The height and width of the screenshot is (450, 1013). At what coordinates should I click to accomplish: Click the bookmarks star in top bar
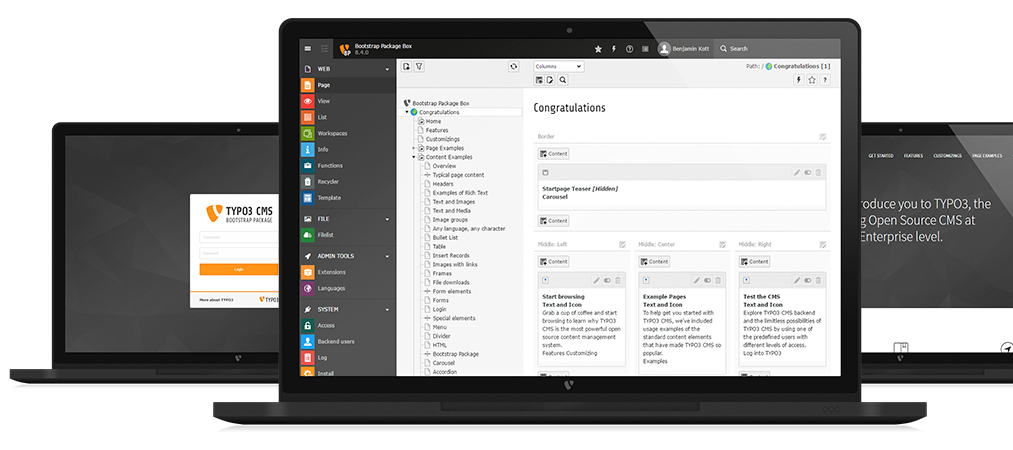[x=598, y=48]
